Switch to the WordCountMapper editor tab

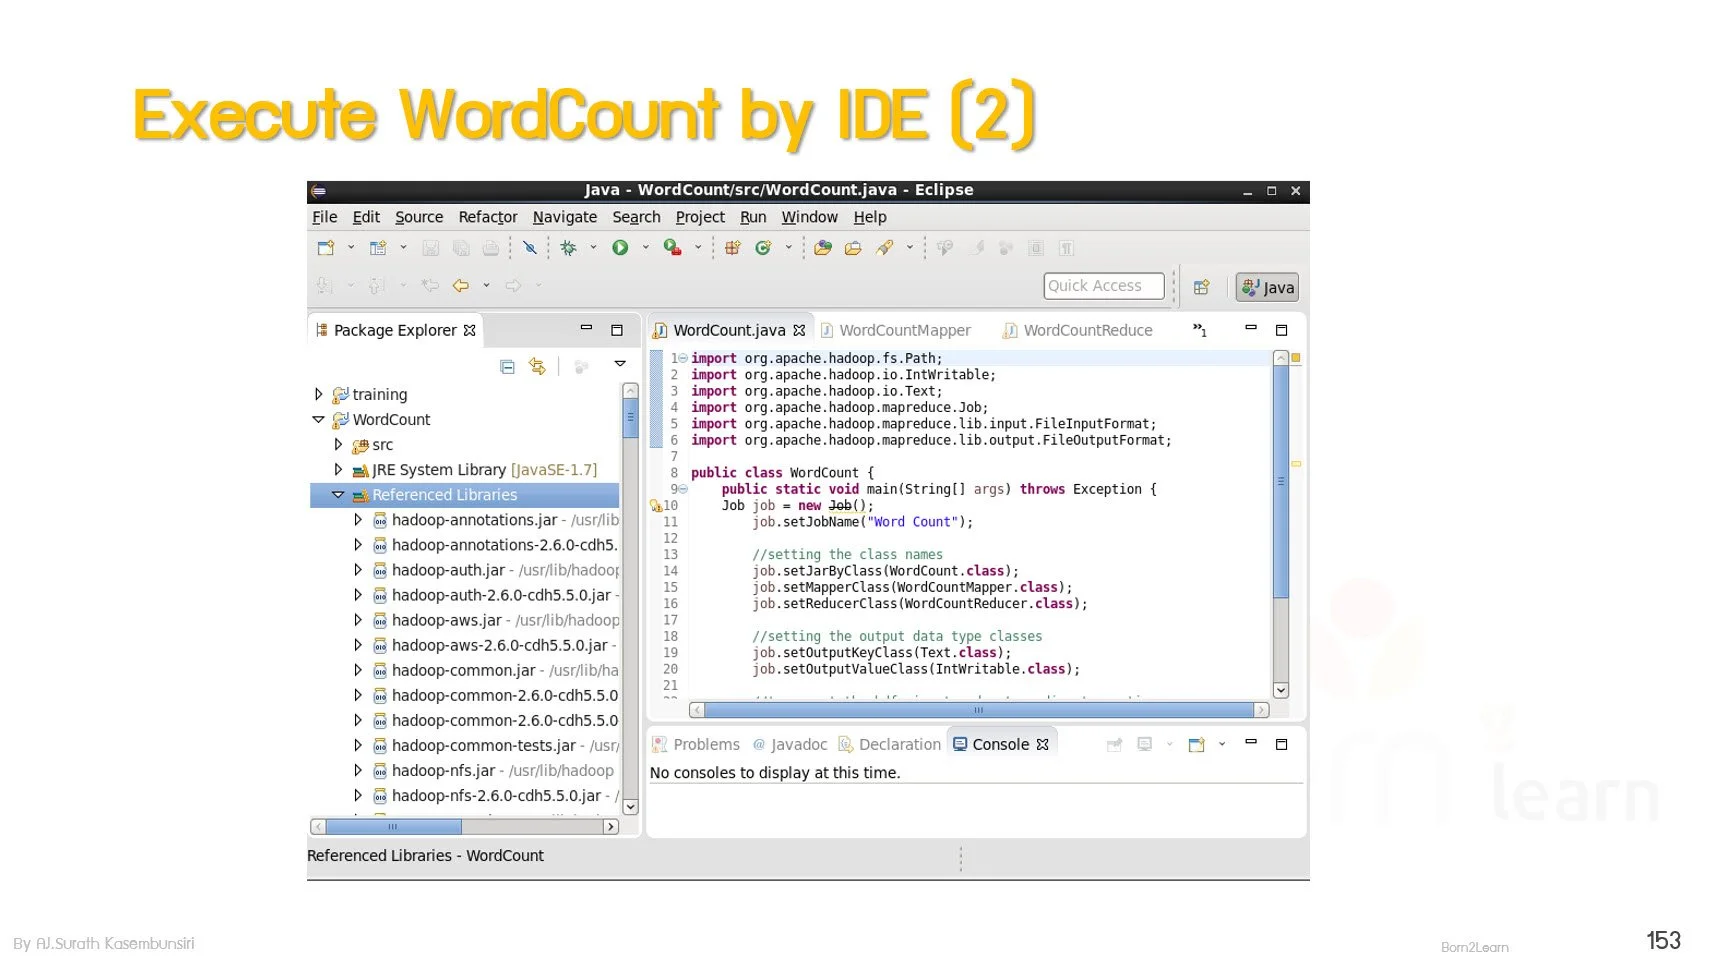tap(895, 330)
